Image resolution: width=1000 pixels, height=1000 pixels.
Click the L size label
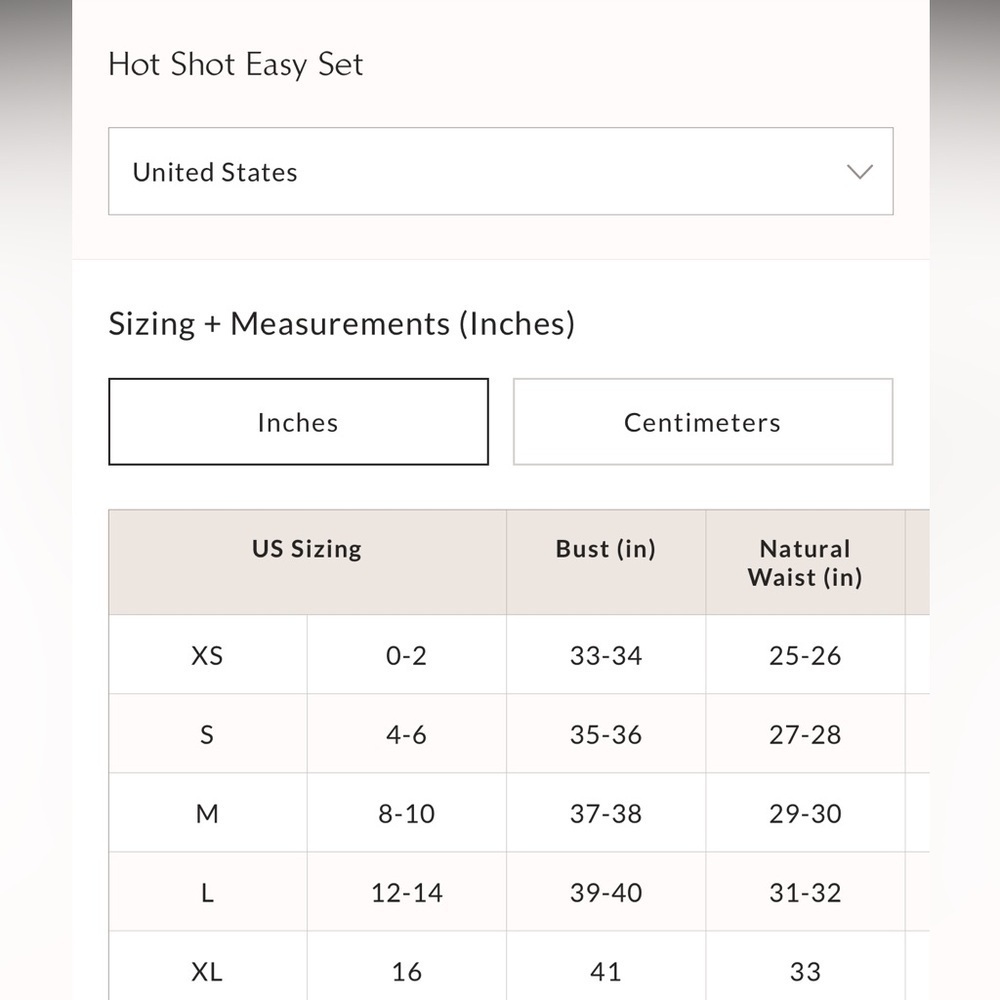[x=206, y=892]
